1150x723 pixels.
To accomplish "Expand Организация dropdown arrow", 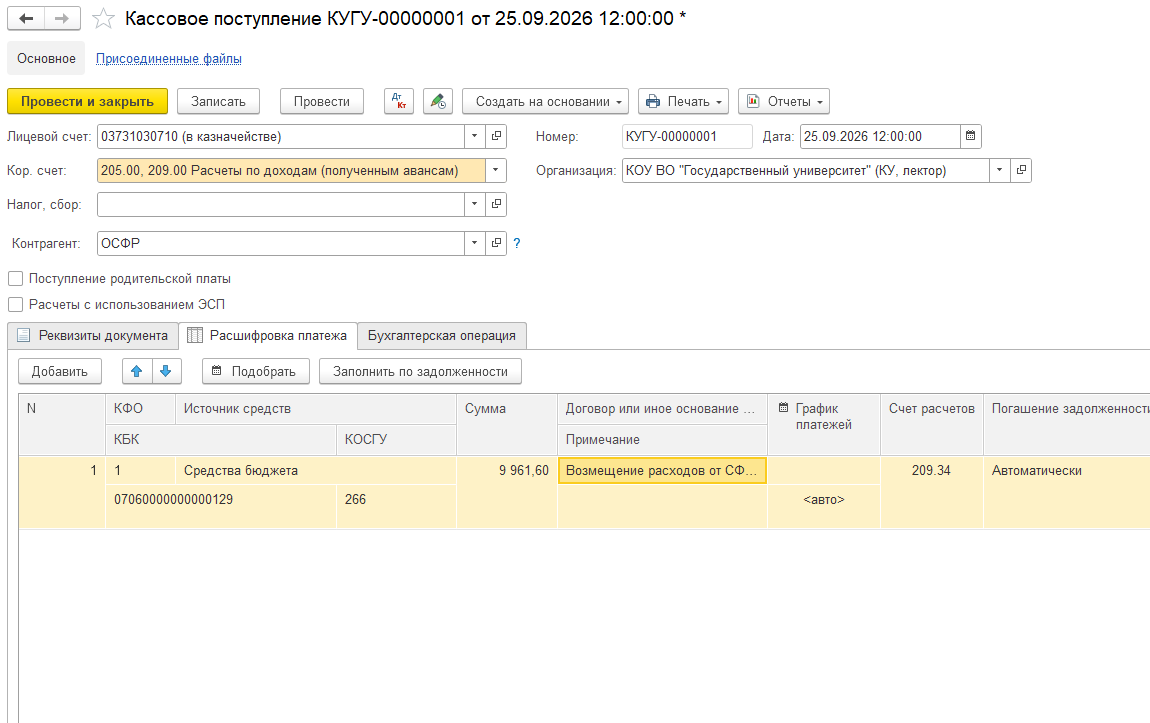I will 999,170.
